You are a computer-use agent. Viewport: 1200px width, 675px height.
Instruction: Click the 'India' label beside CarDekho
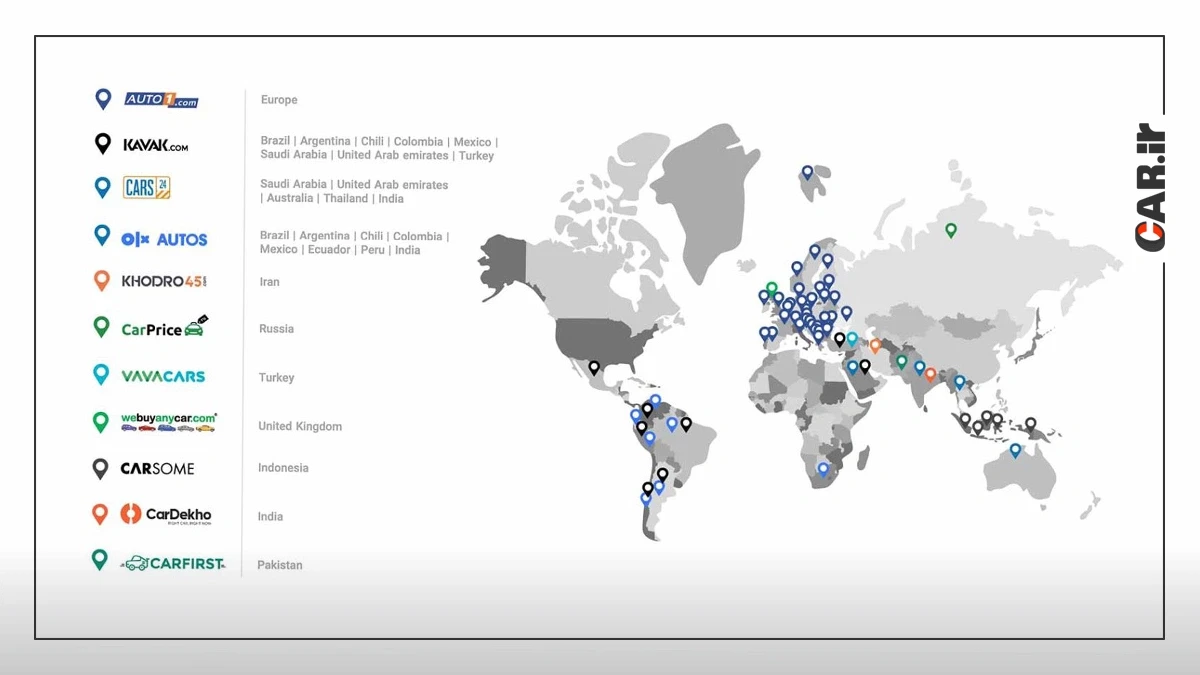[270, 517]
